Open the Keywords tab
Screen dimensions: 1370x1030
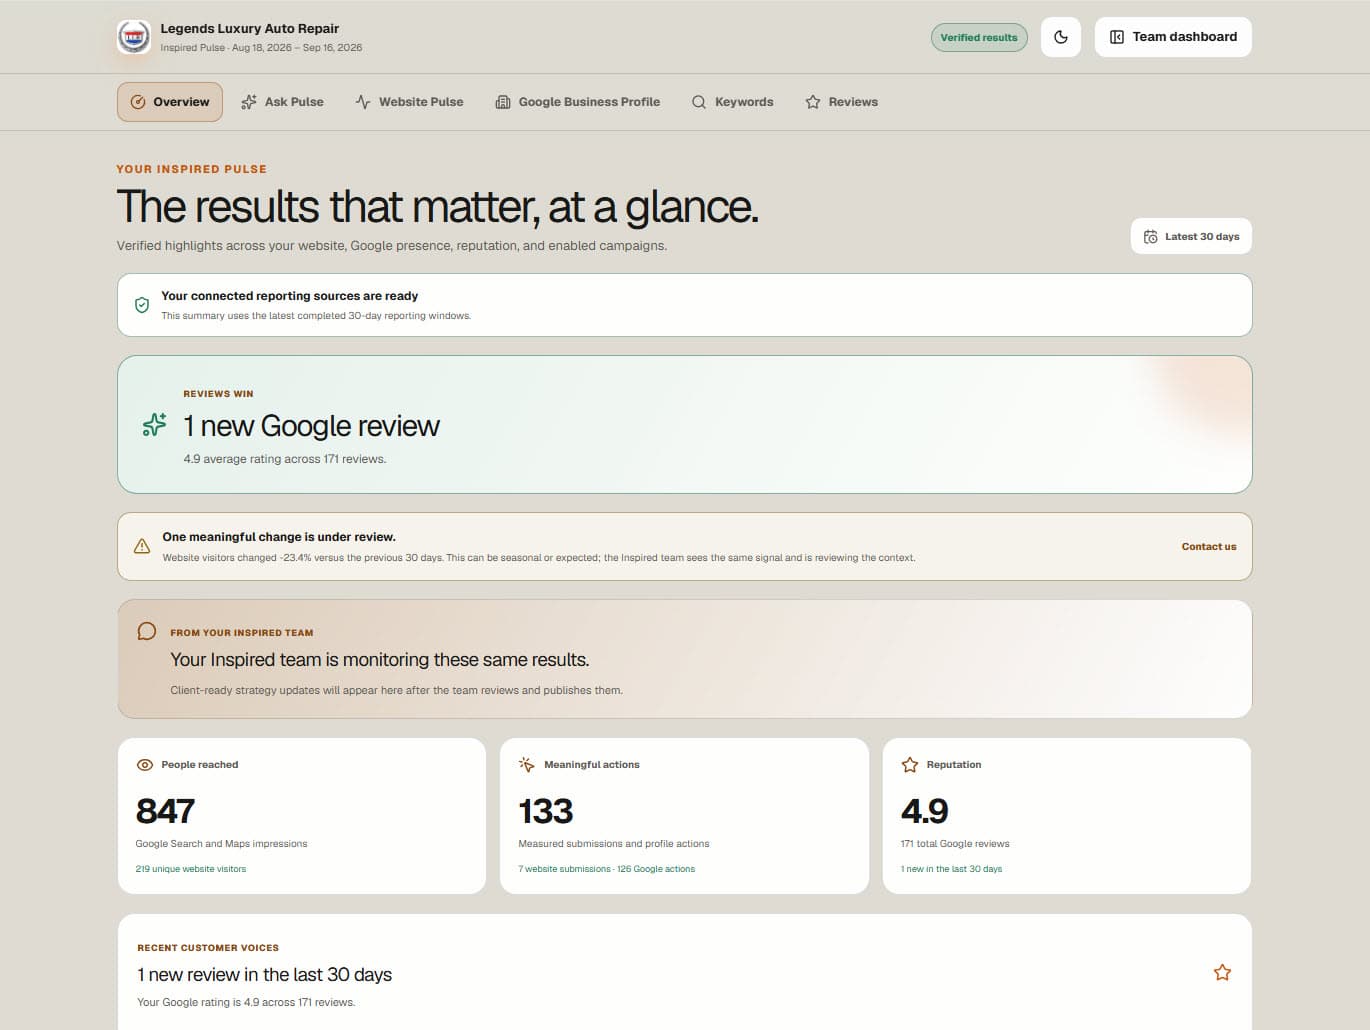(x=733, y=102)
